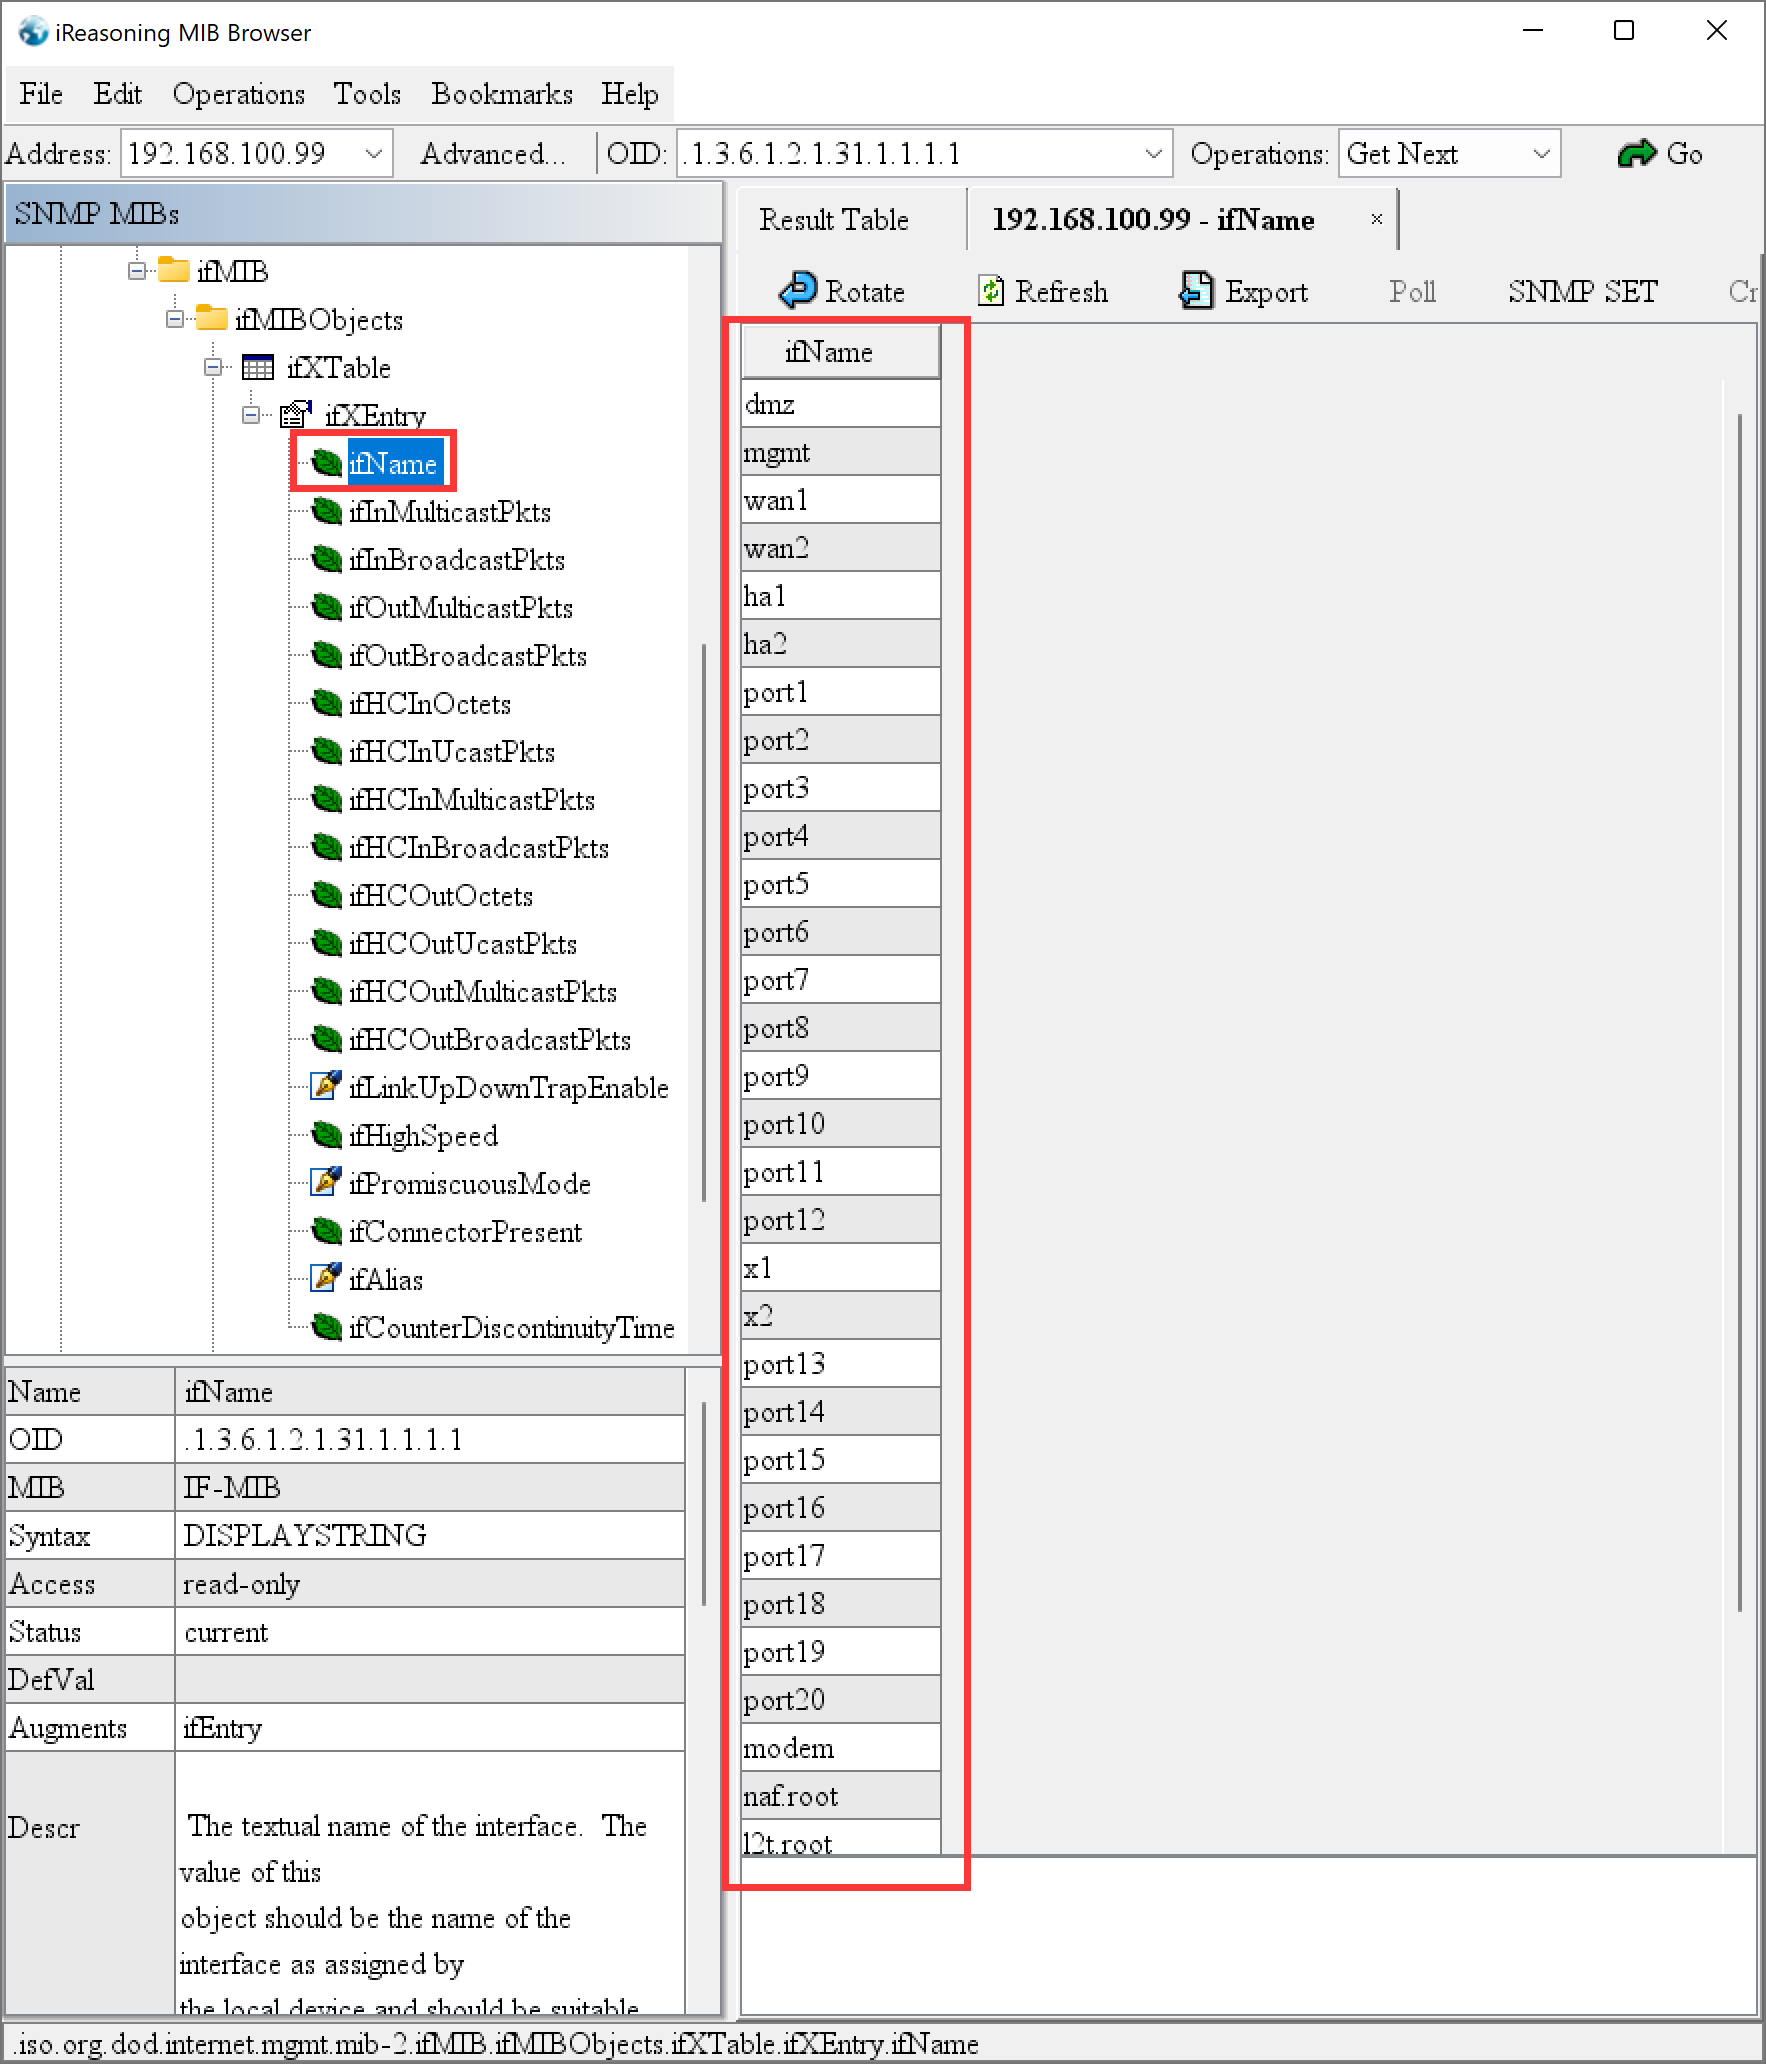
Task: Click the ifHCInOctets leaf icon
Action: 326,703
